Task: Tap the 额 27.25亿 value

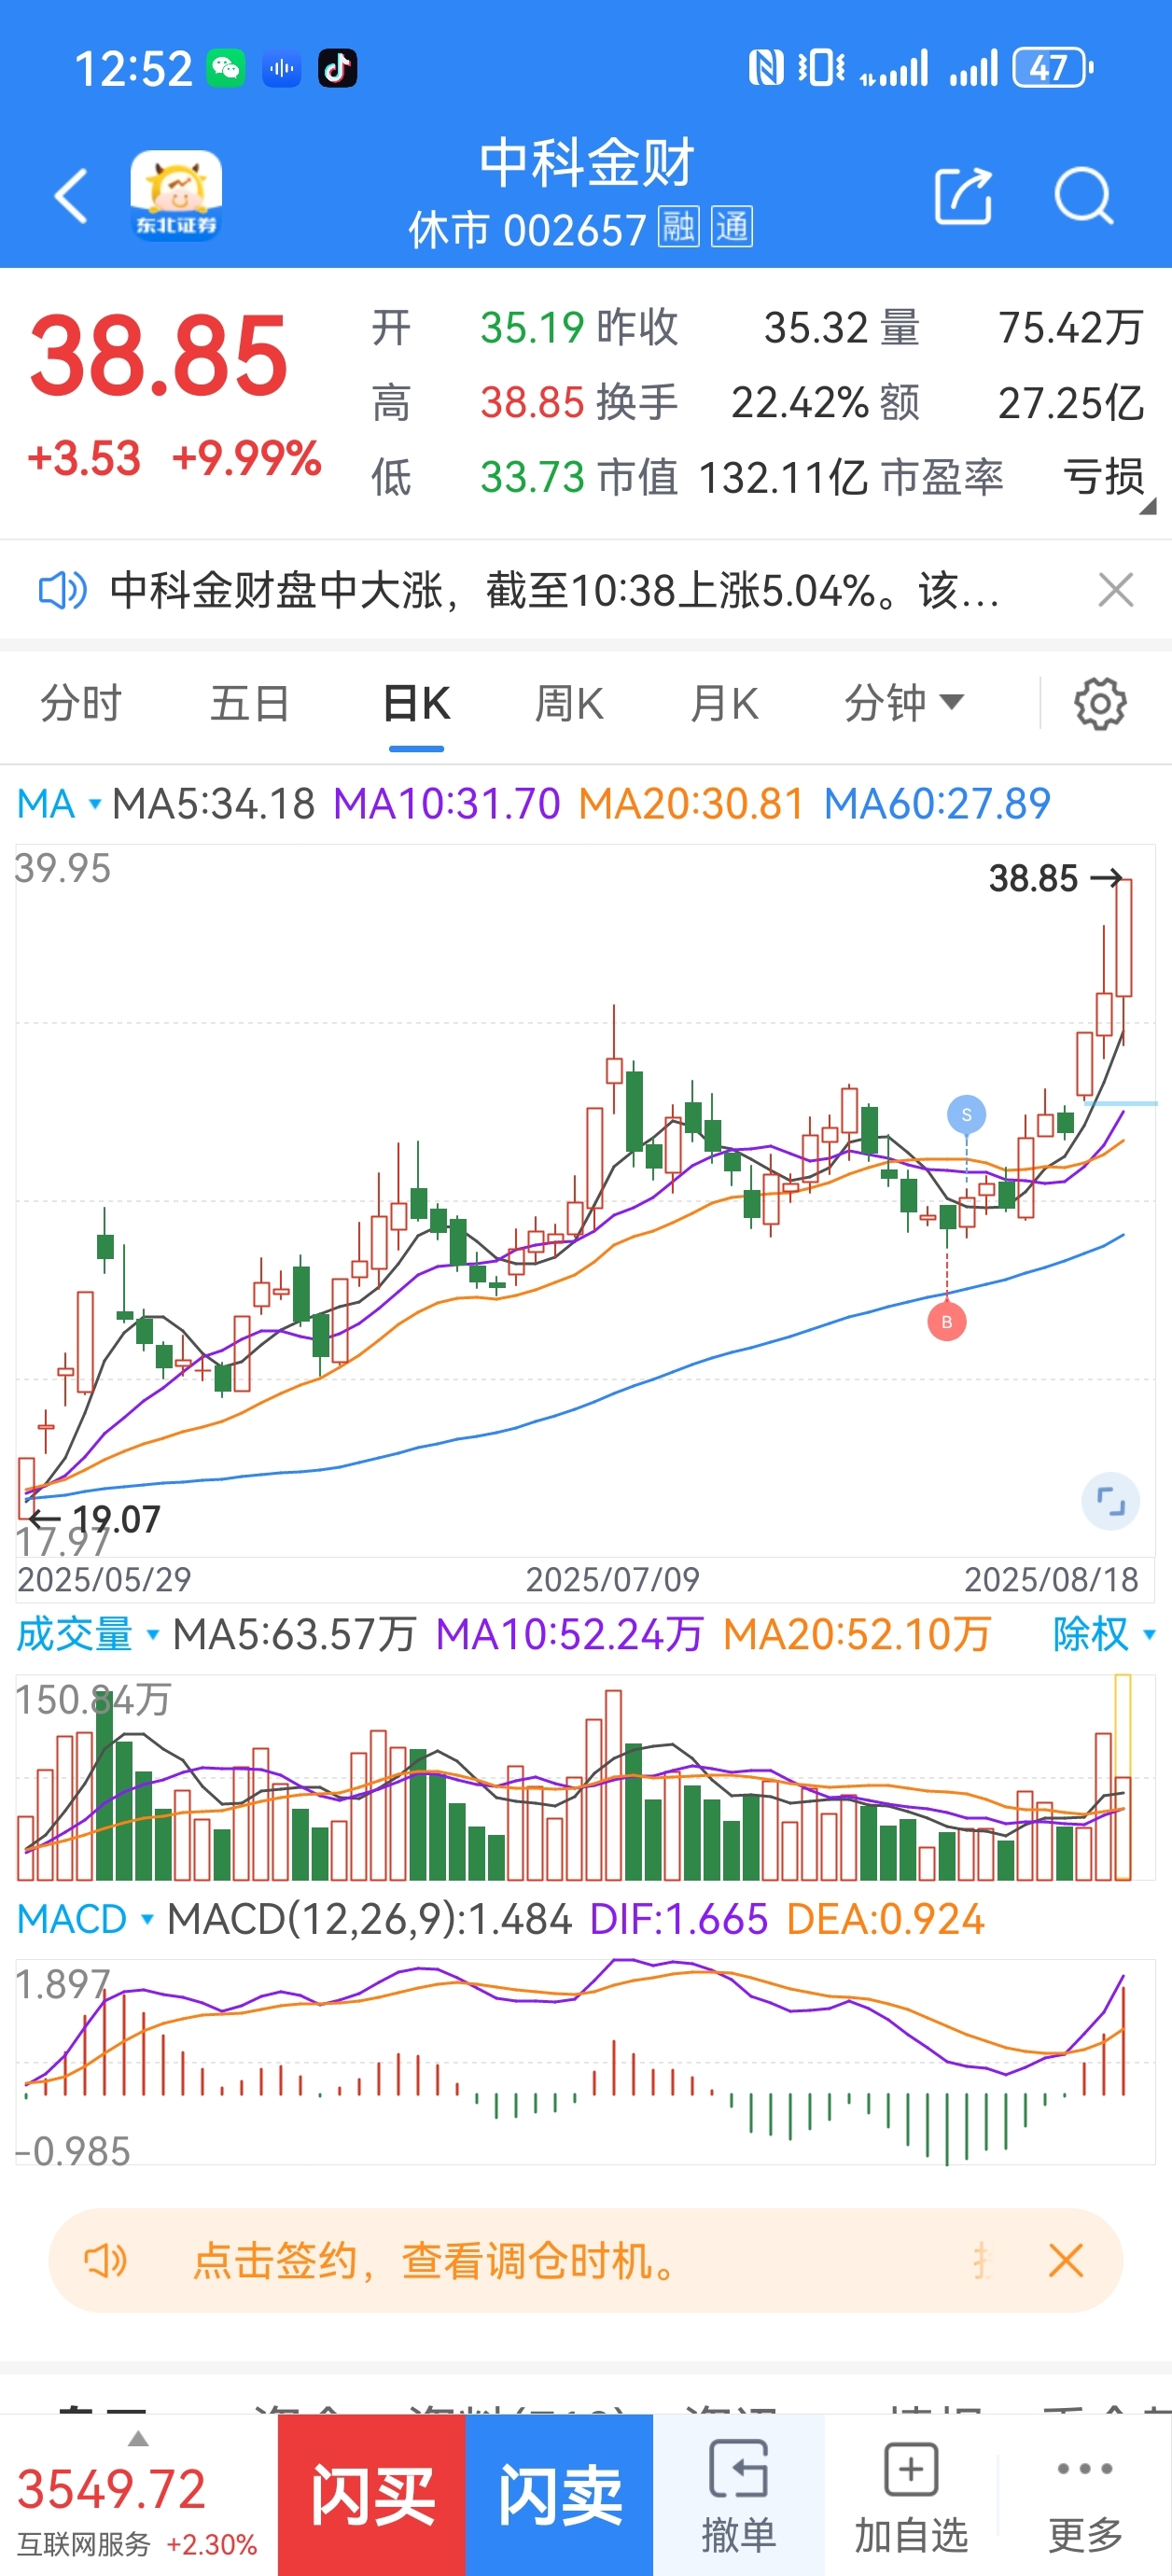Action: [1012, 402]
